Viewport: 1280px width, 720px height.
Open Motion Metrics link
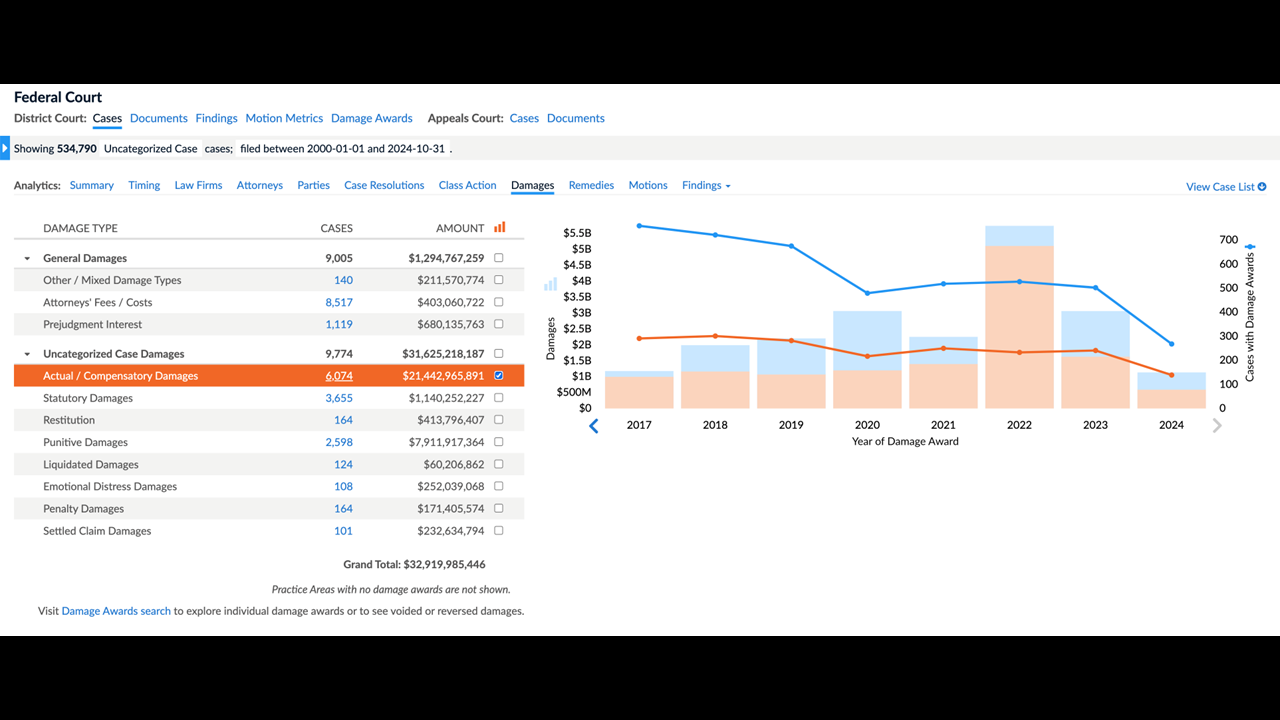(x=284, y=118)
